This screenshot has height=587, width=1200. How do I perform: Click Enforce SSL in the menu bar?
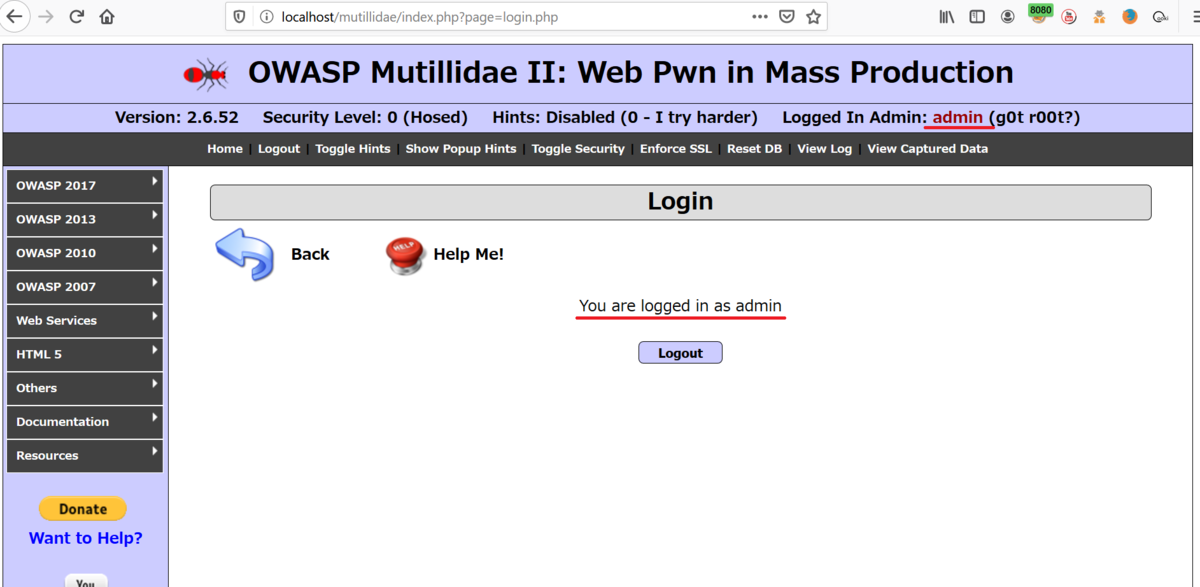pos(676,149)
